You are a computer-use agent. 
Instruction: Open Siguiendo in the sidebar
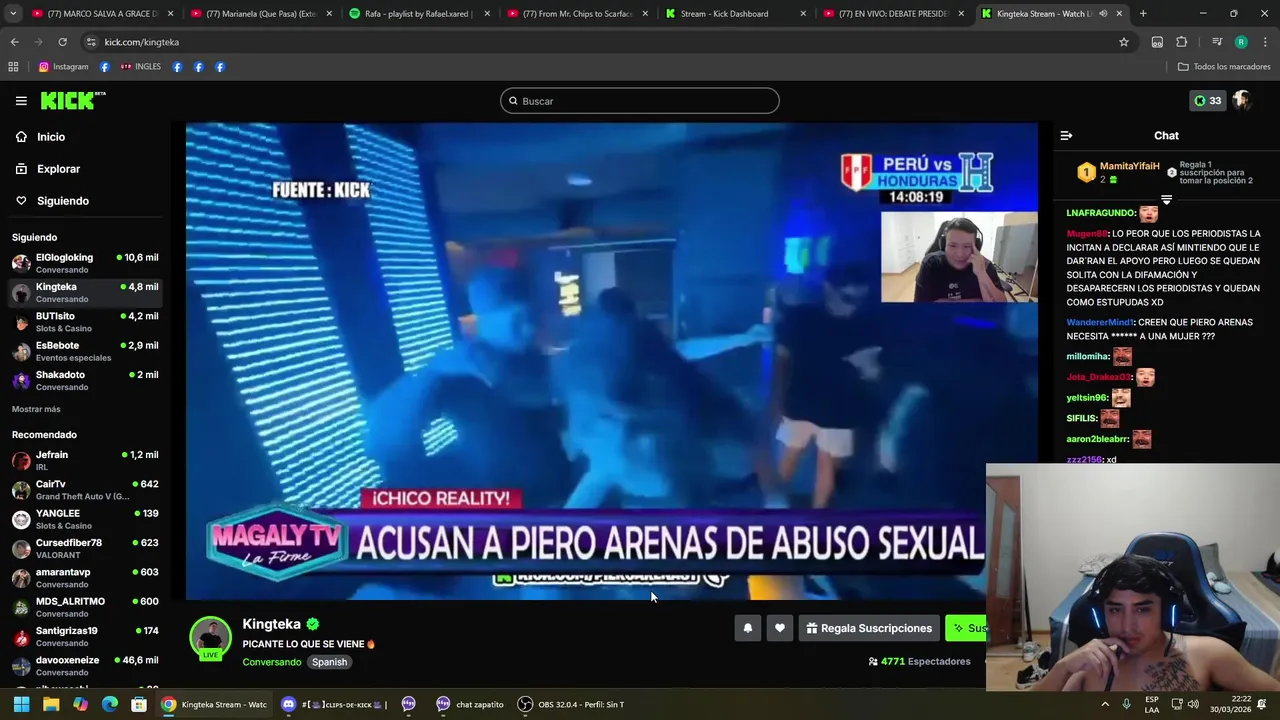[x=63, y=201]
